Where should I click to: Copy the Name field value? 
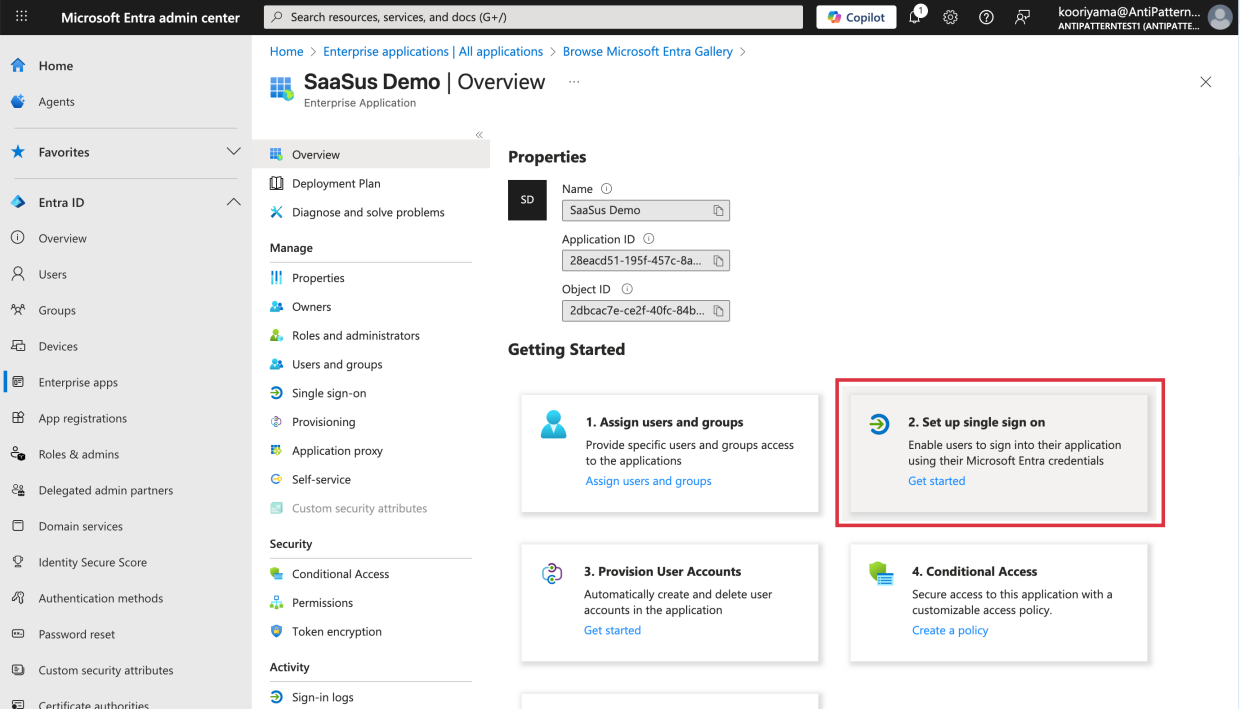718,210
